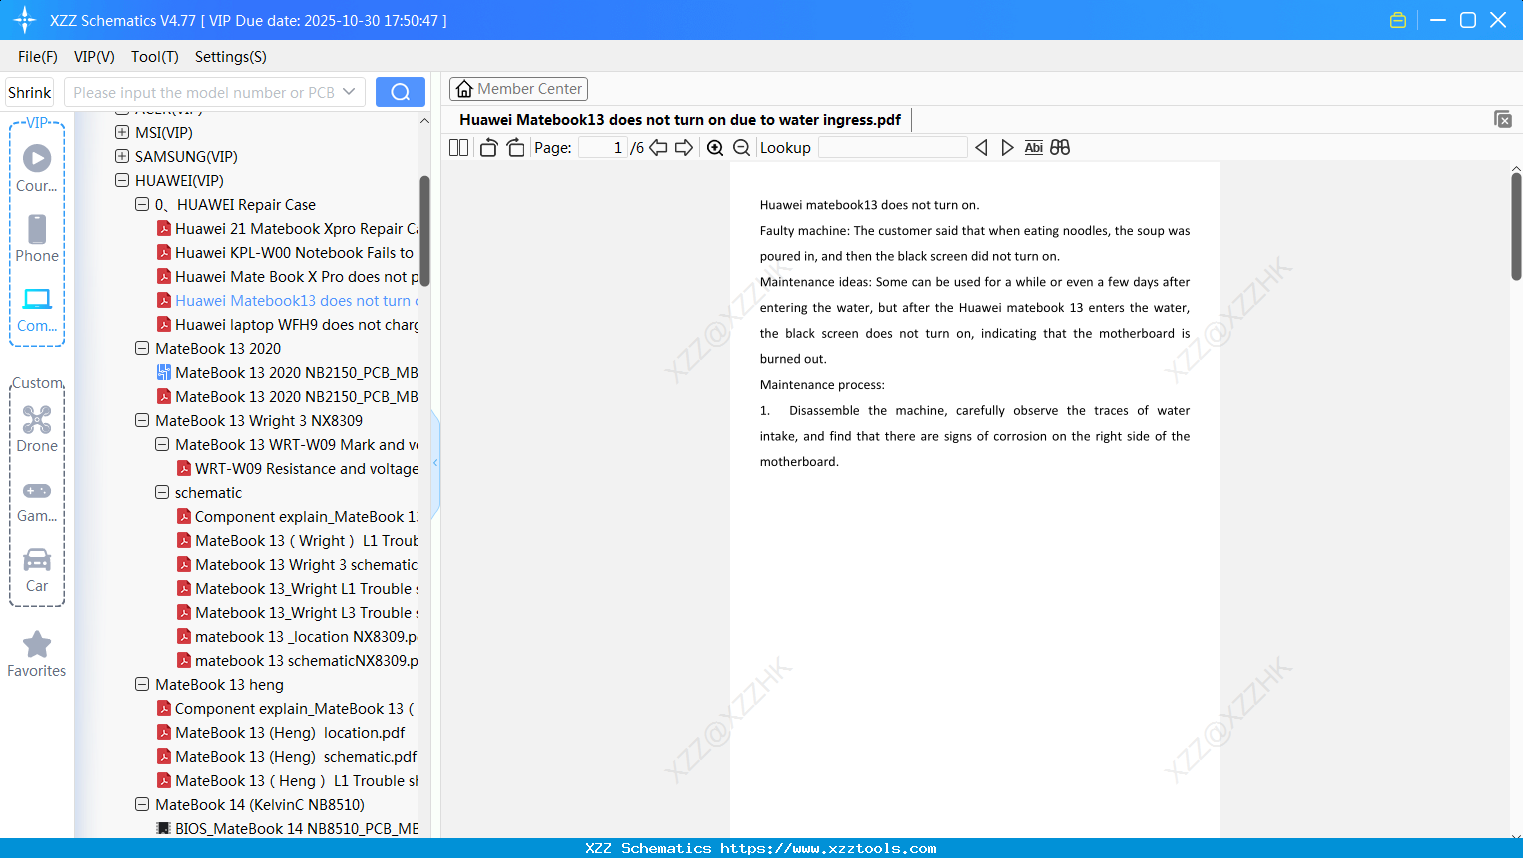The width and height of the screenshot is (1523, 858).
Task: Select the Huawei Matebook13 water ingress tab
Action: pyautogui.click(x=680, y=120)
